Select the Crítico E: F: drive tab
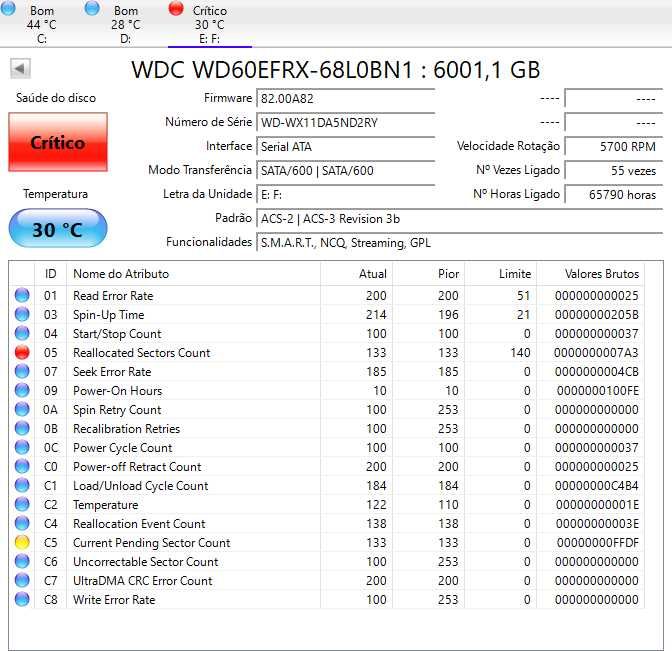The width and height of the screenshot is (672, 651). coord(210,23)
